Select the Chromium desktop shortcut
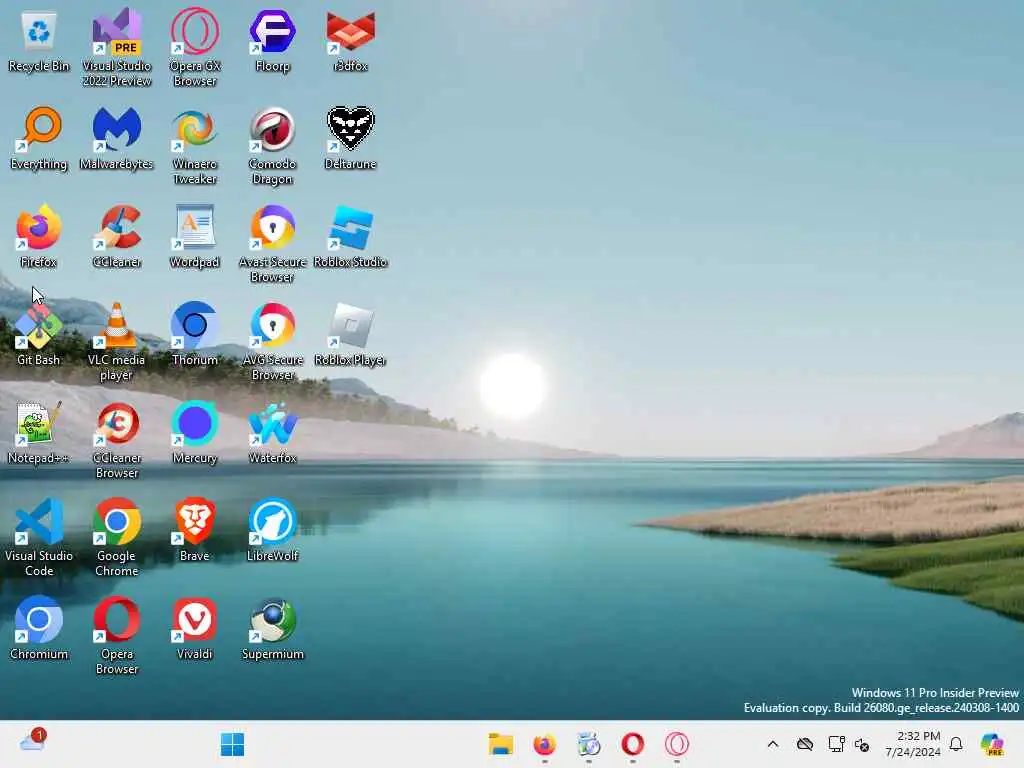Viewport: 1024px width, 768px height. point(39,628)
